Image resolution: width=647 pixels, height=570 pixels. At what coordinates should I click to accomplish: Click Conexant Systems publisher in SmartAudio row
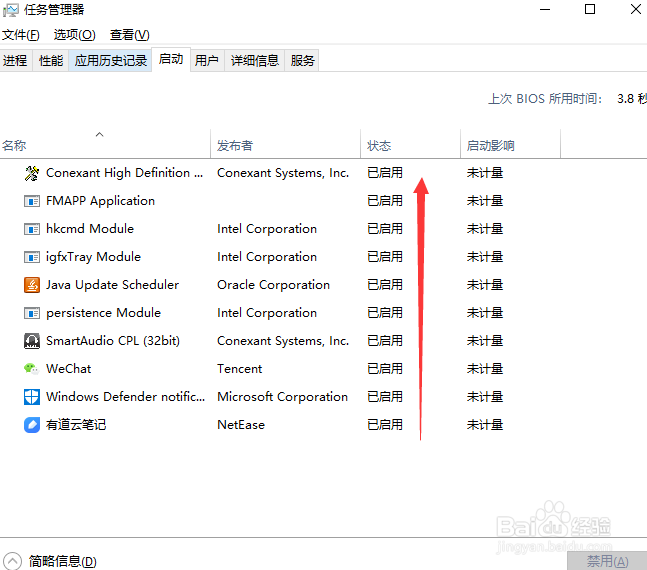(283, 341)
